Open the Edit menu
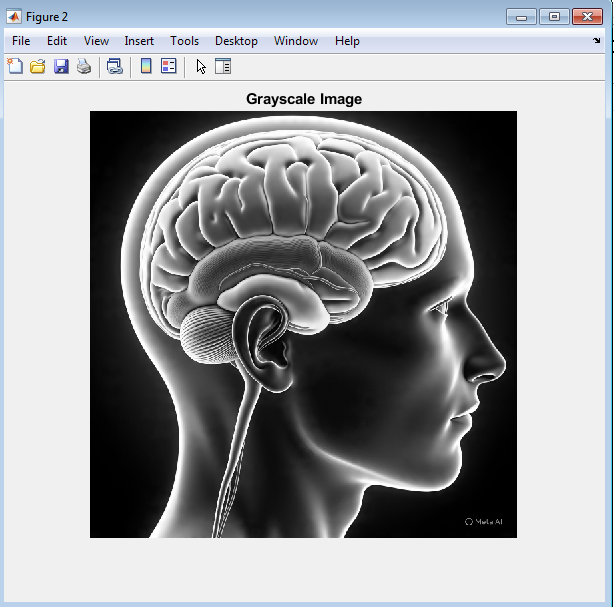 pos(57,41)
